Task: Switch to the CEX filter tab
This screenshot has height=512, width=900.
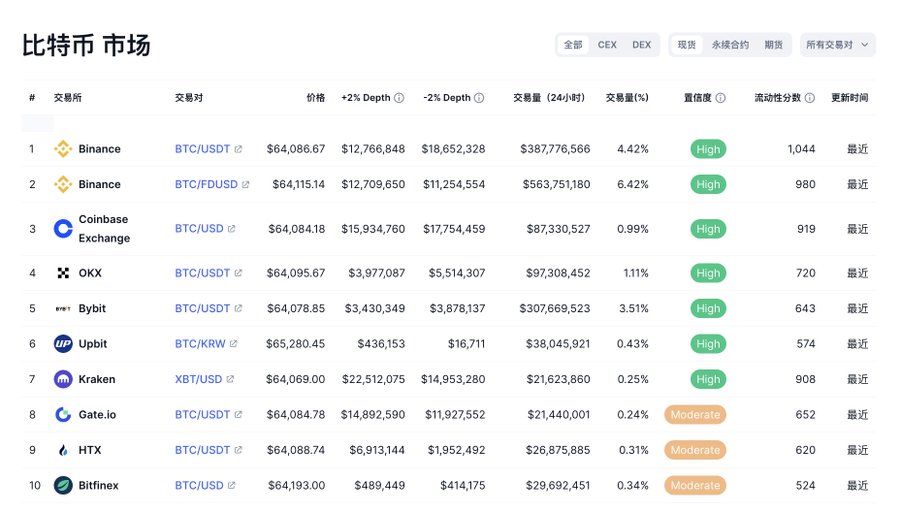Action: point(607,45)
